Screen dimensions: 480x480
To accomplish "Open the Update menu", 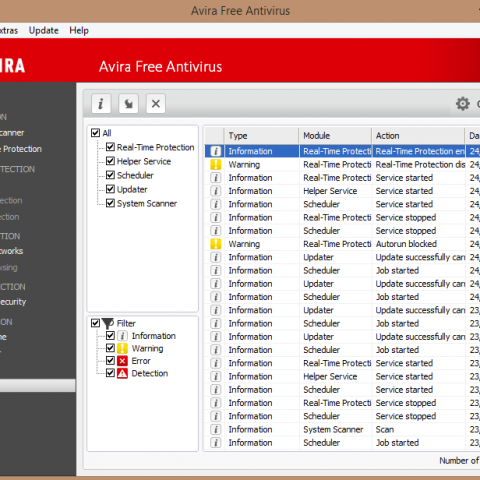I will [x=44, y=30].
